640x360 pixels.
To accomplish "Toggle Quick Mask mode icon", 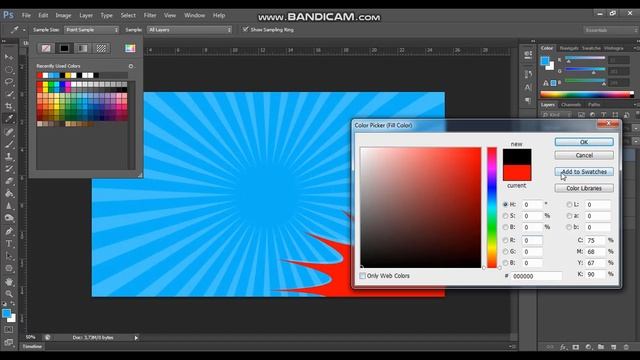I will pyautogui.click(x=9, y=329).
